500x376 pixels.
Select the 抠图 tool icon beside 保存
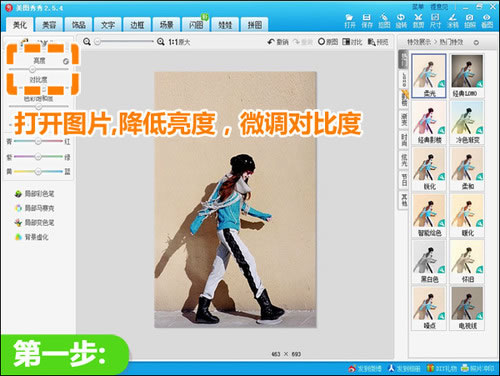click(384, 21)
